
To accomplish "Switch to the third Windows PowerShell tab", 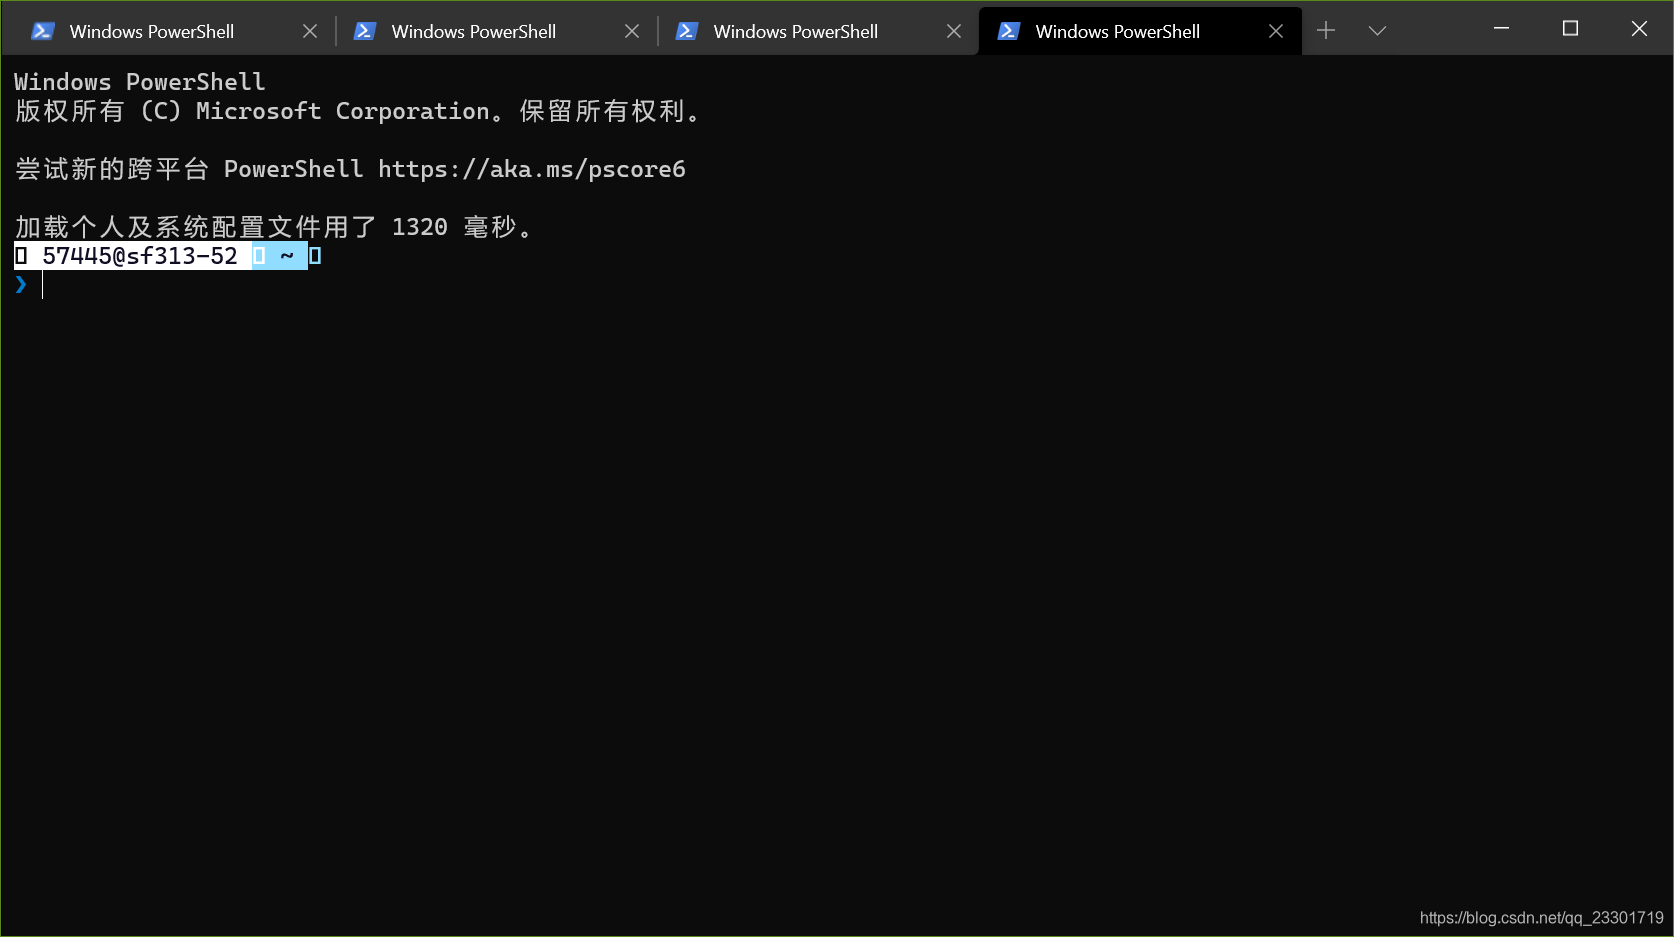I will click(x=819, y=31).
